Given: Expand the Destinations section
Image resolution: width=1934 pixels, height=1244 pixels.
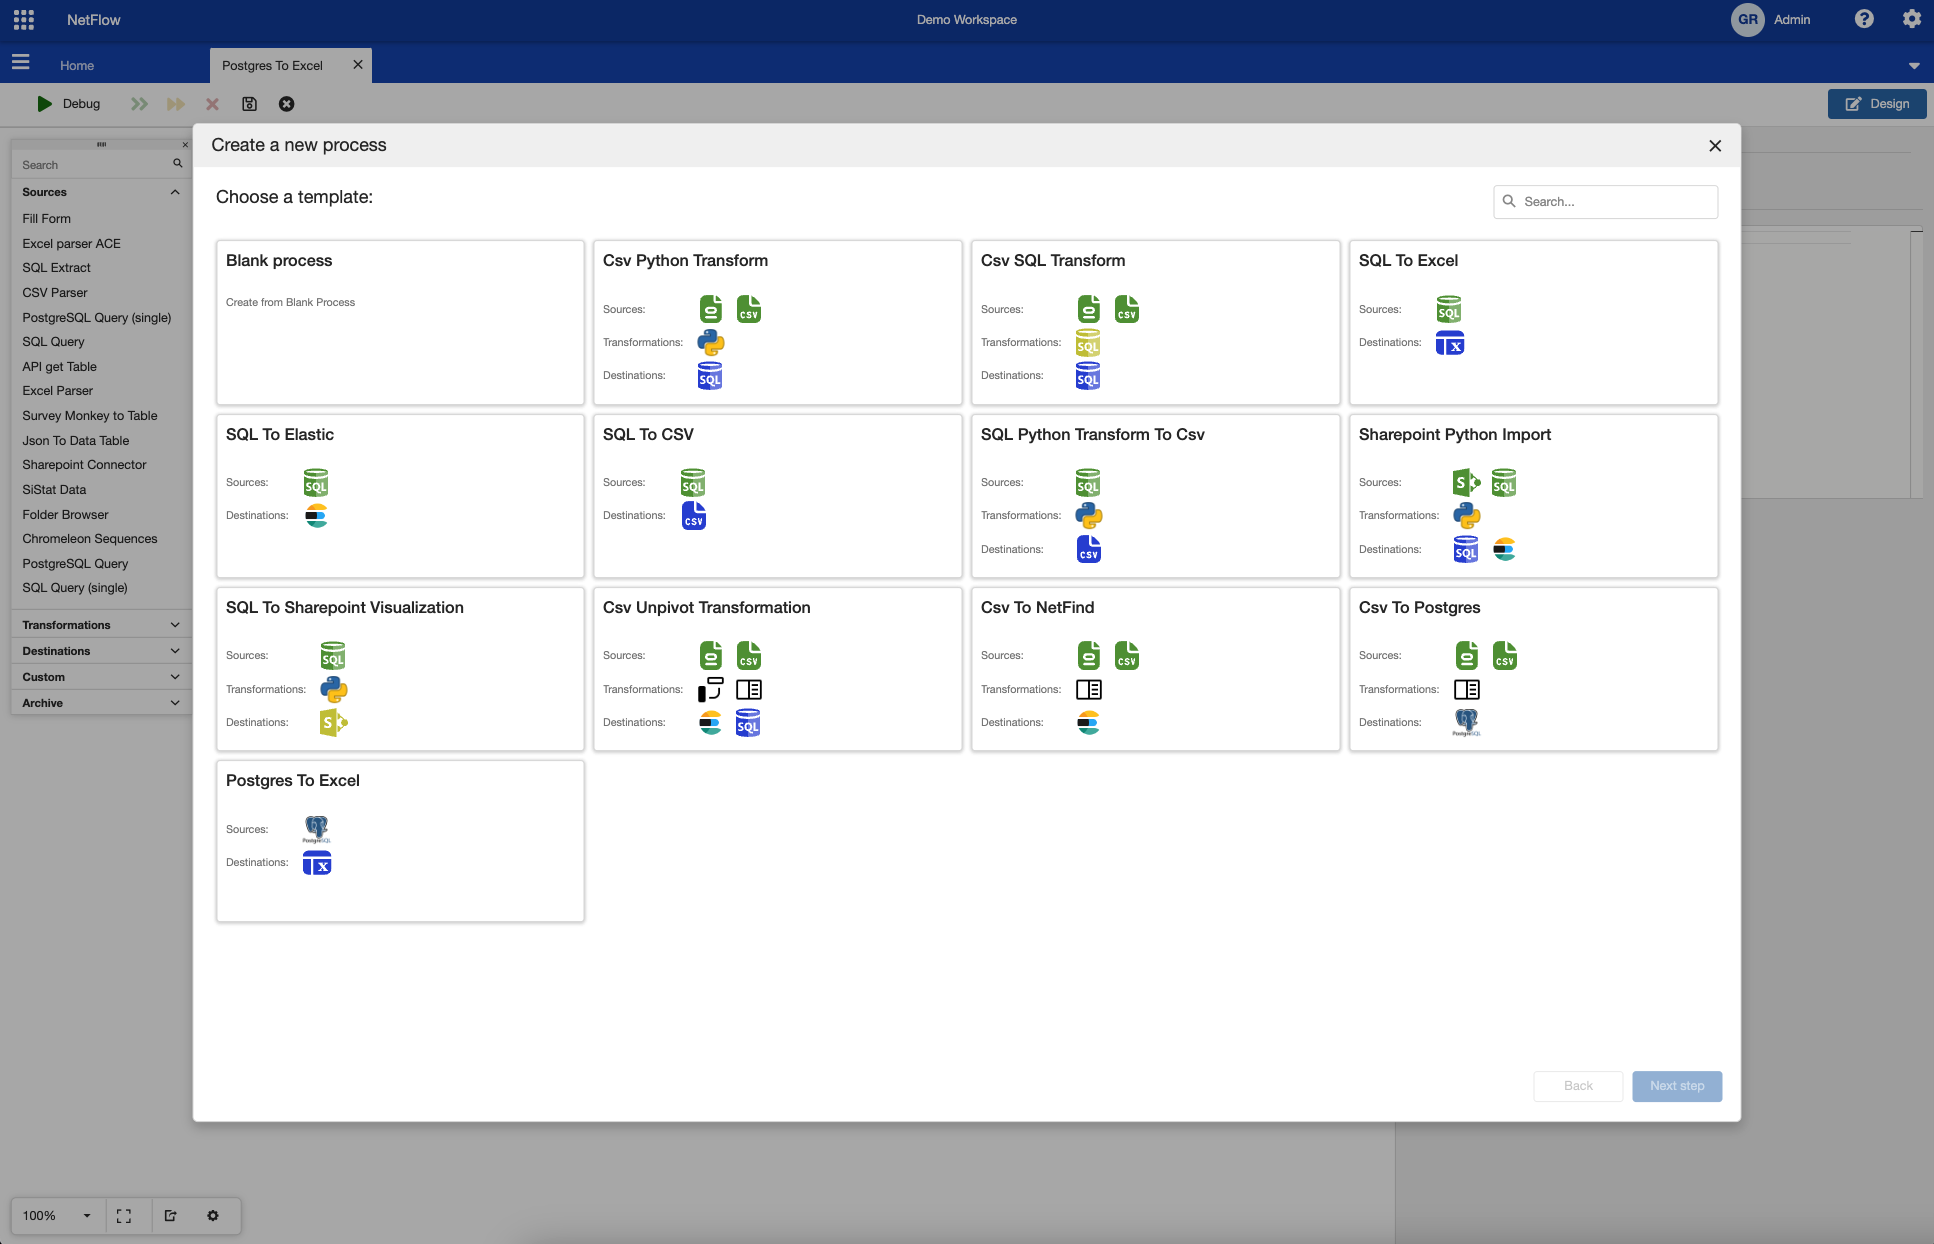Looking at the screenshot, I should (175, 651).
